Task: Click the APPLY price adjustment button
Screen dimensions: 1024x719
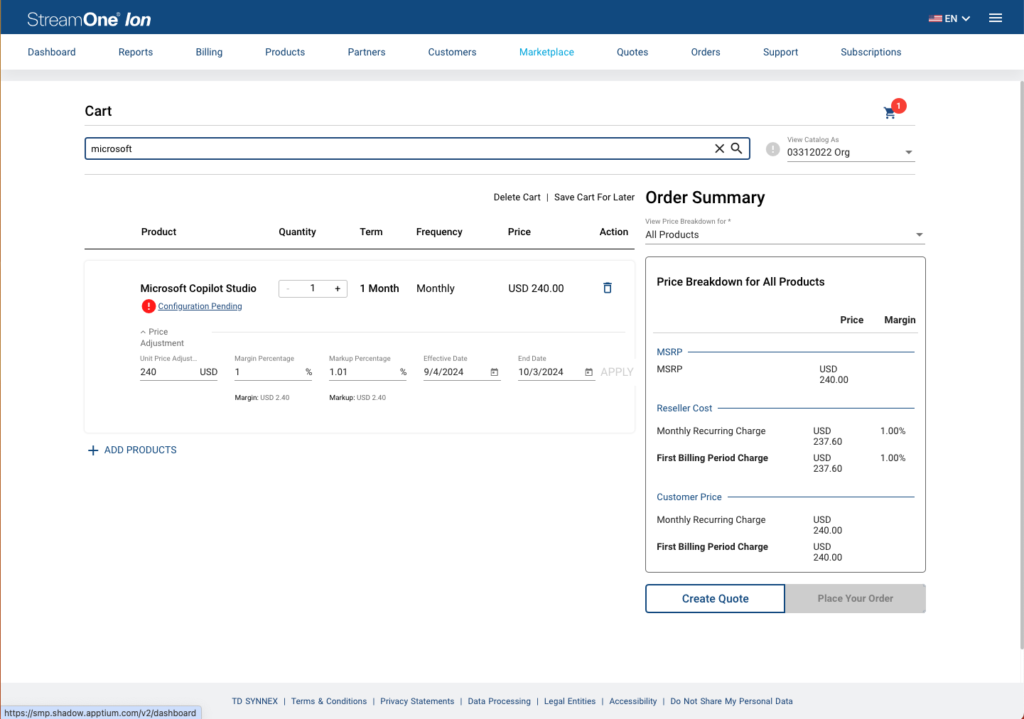Action: (616, 372)
